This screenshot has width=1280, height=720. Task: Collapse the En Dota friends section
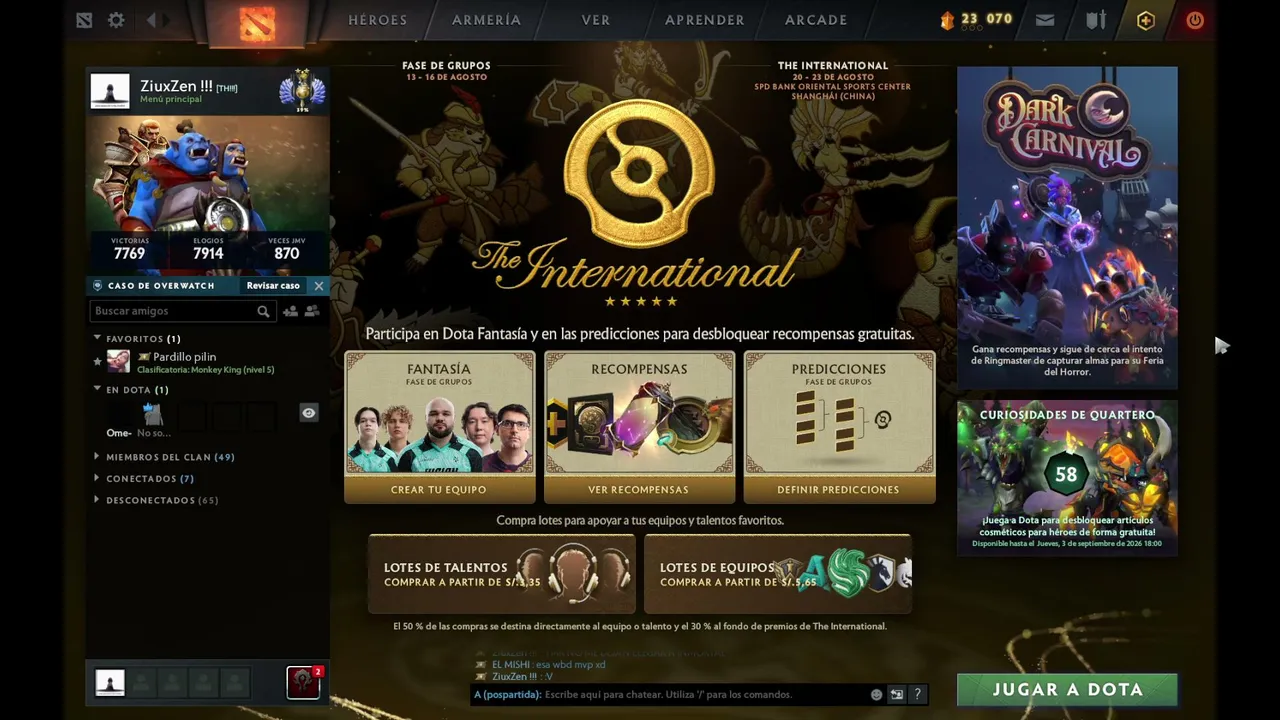(97, 389)
